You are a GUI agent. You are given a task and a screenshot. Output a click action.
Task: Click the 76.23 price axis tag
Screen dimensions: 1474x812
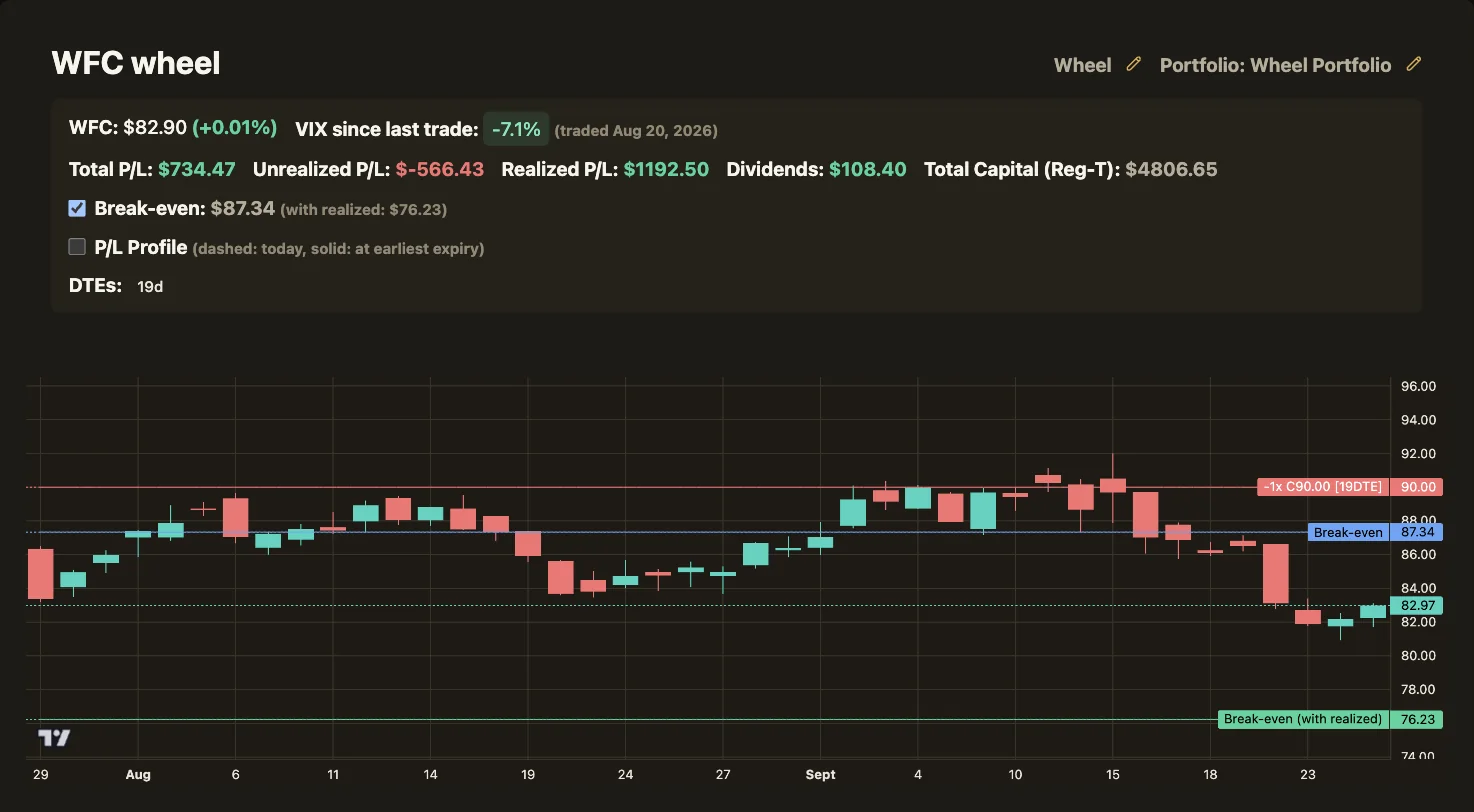[1418, 719]
